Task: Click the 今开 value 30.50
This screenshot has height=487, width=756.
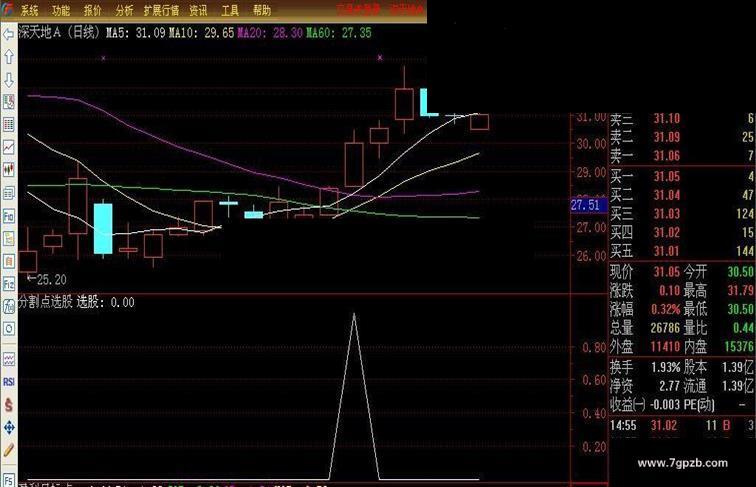Action: (741, 272)
